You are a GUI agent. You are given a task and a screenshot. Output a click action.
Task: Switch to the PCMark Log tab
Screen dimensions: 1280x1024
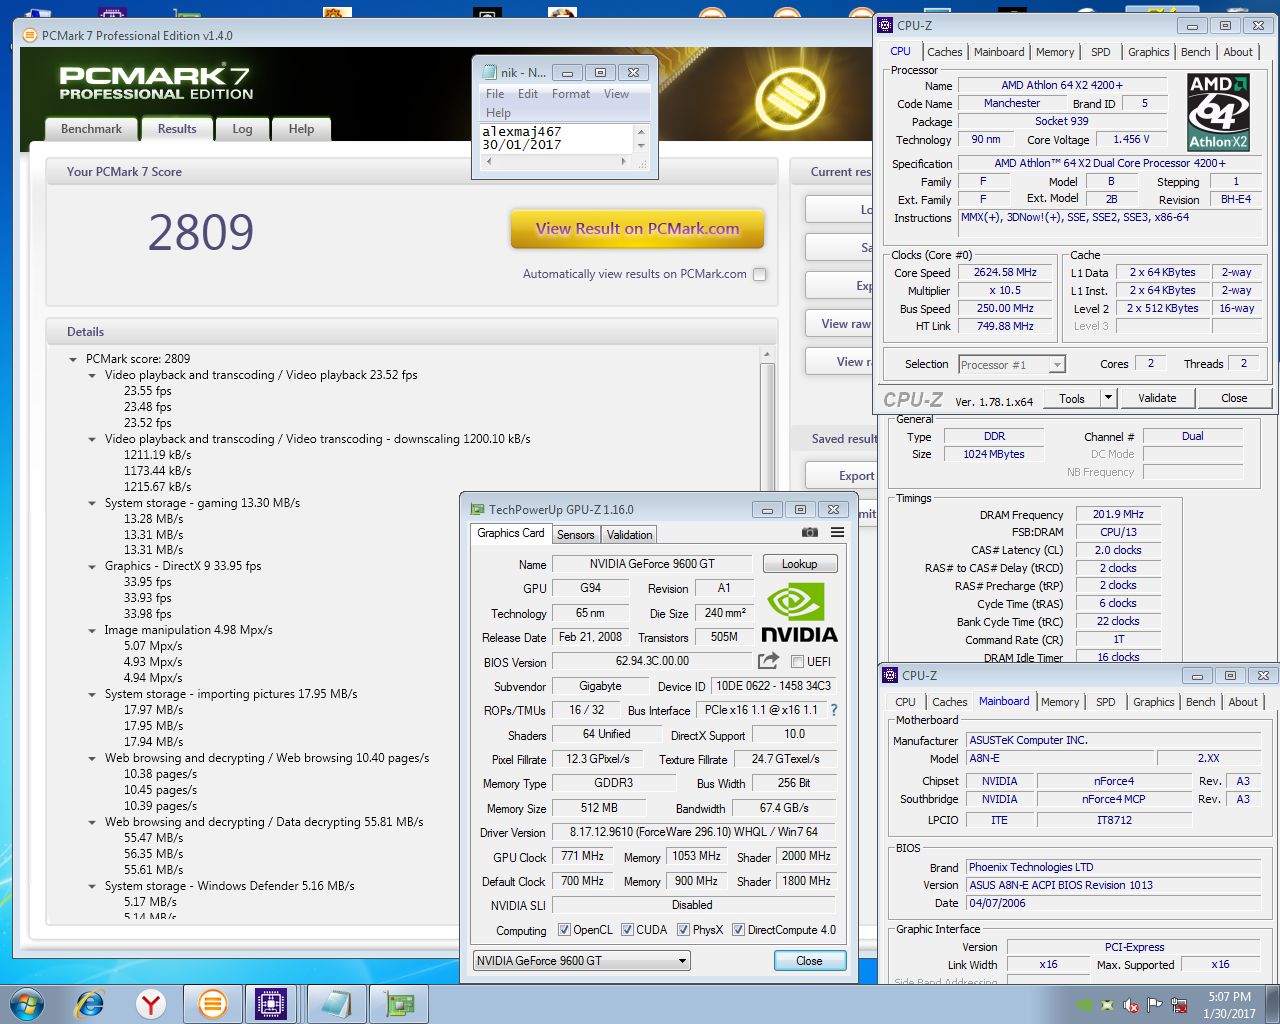[242, 129]
